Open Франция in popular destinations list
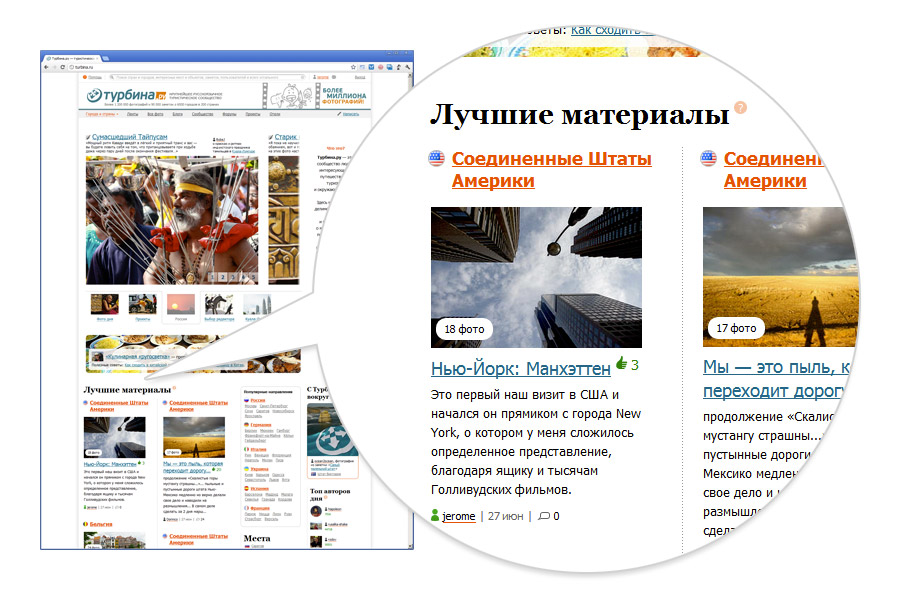 click(260, 508)
